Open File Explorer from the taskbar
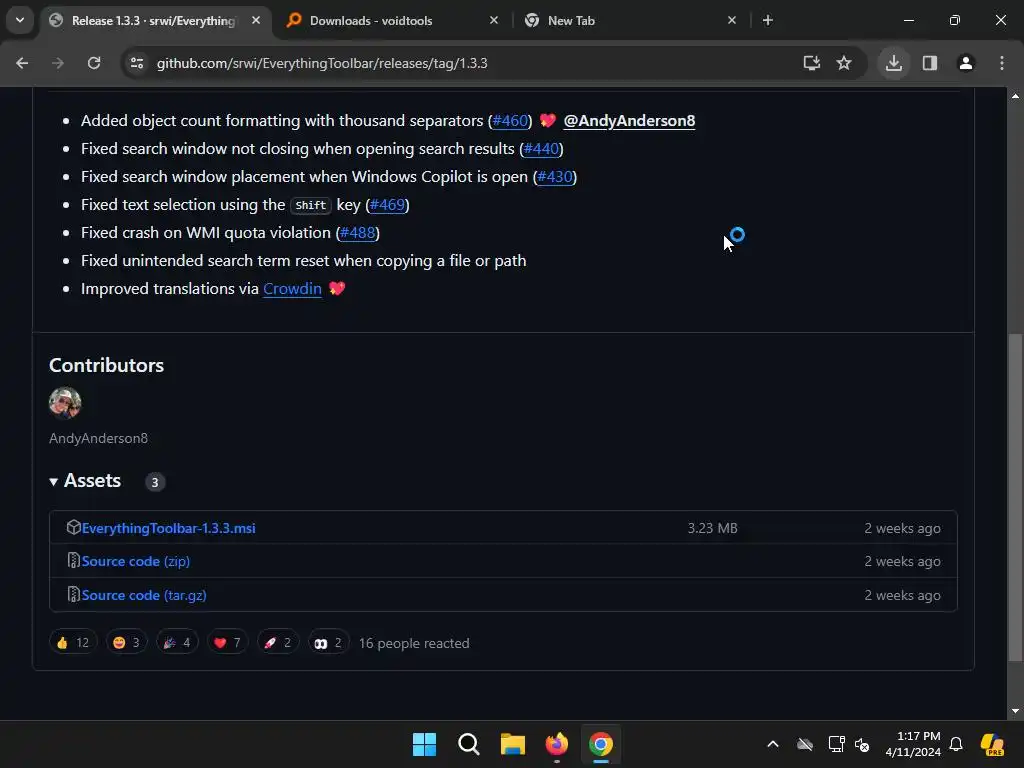The height and width of the screenshot is (768, 1024). pos(513,744)
